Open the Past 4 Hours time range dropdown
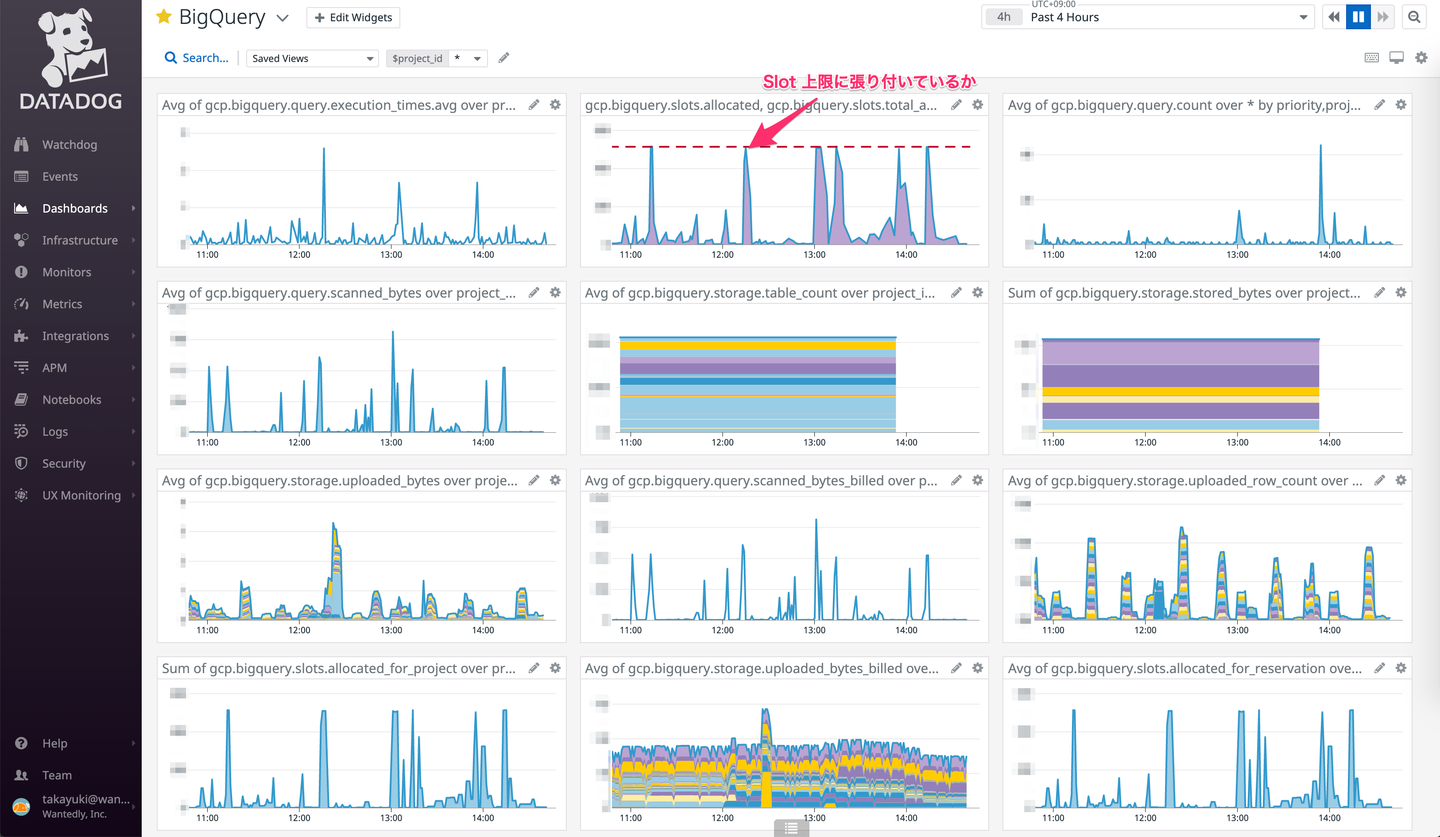The height and width of the screenshot is (837, 1440). coord(1146,17)
